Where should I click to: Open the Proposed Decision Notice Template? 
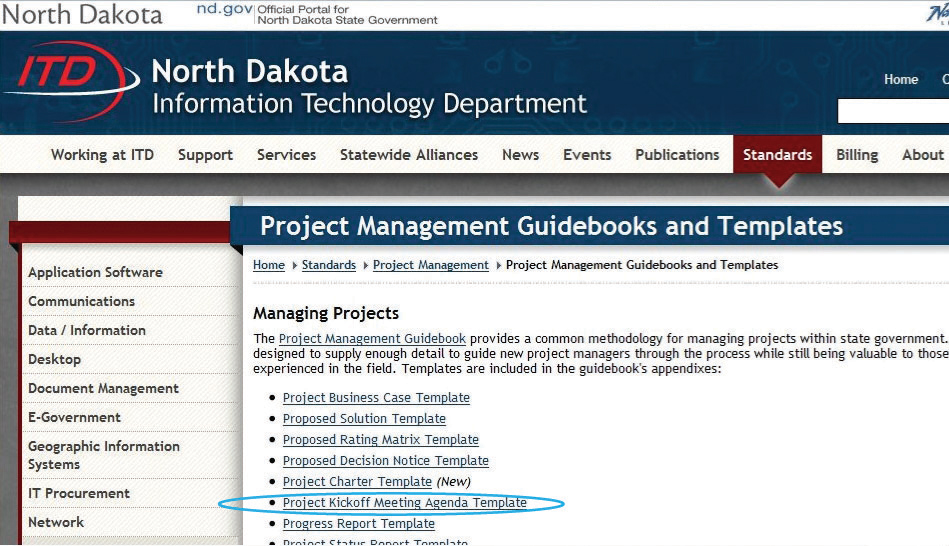[x=386, y=461]
